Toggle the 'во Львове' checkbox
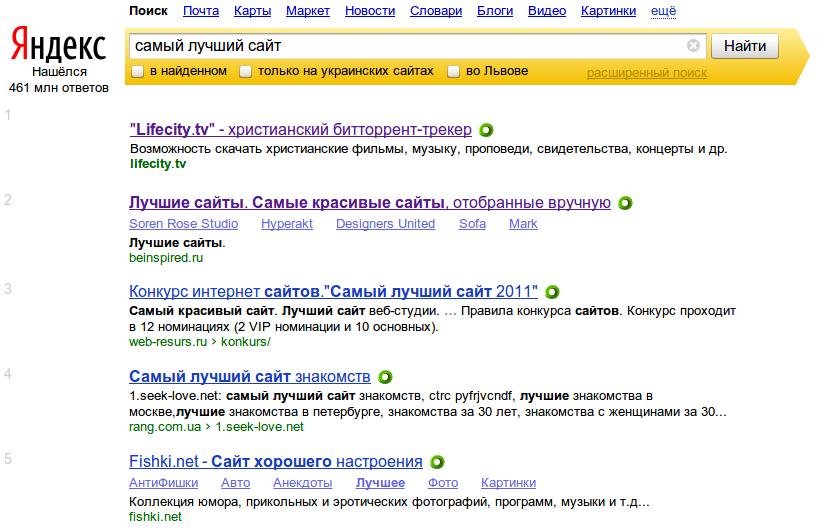 click(x=453, y=71)
